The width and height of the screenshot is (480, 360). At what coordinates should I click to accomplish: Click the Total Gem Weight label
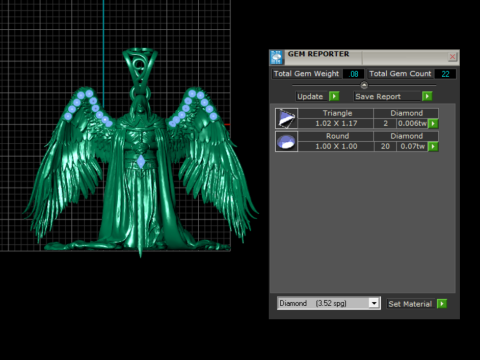pyautogui.click(x=306, y=74)
